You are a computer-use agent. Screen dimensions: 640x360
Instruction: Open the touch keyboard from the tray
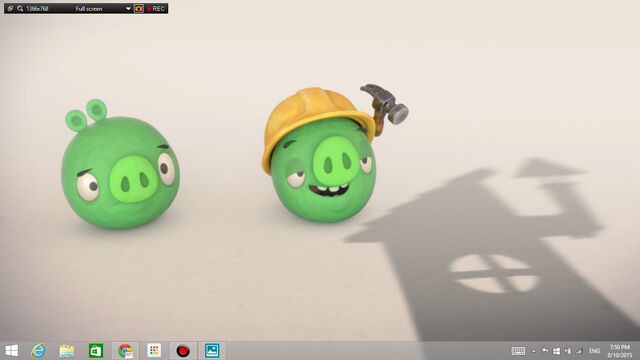(x=518, y=351)
